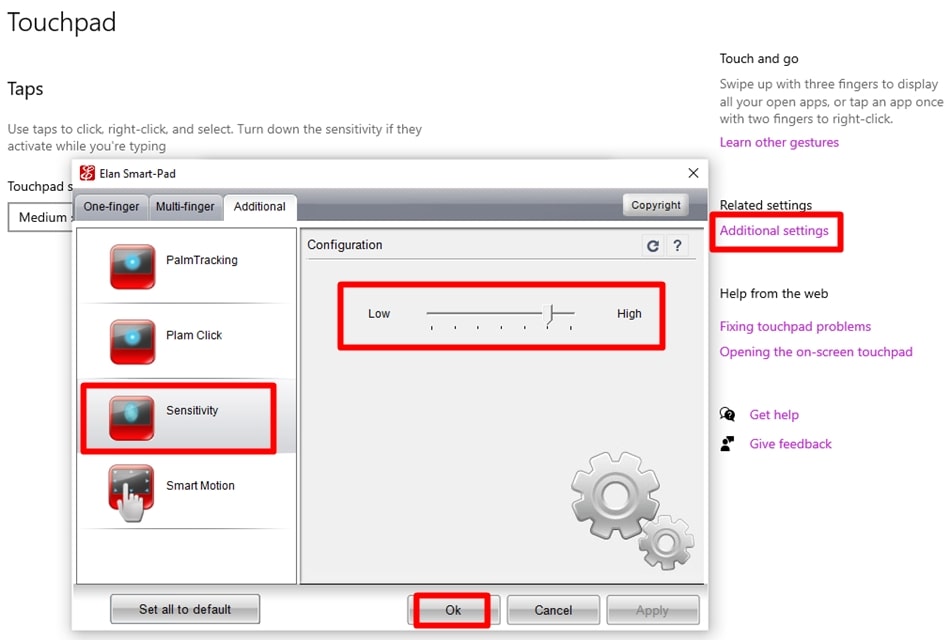Click the Smart Motion label text
This screenshot has width=950, height=640.
pyautogui.click(x=200, y=485)
